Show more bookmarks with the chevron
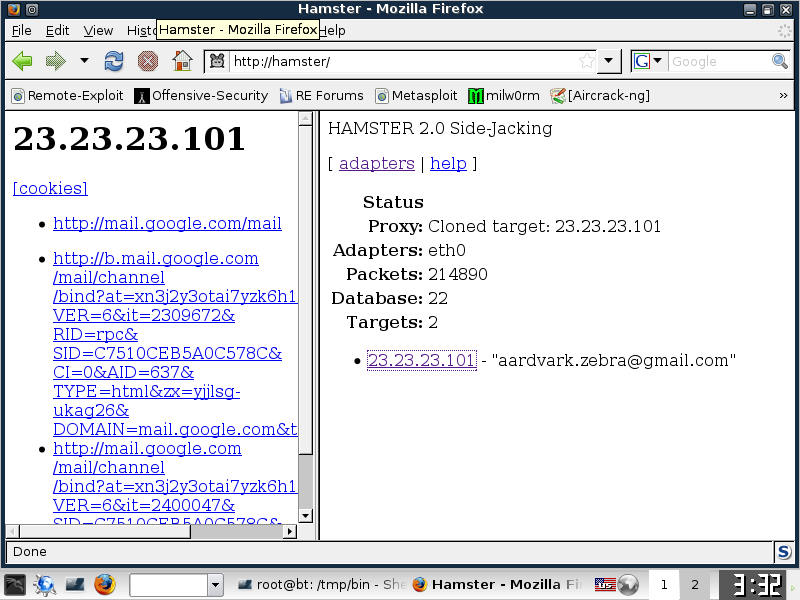The width and height of the screenshot is (800, 600). pos(783,95)
